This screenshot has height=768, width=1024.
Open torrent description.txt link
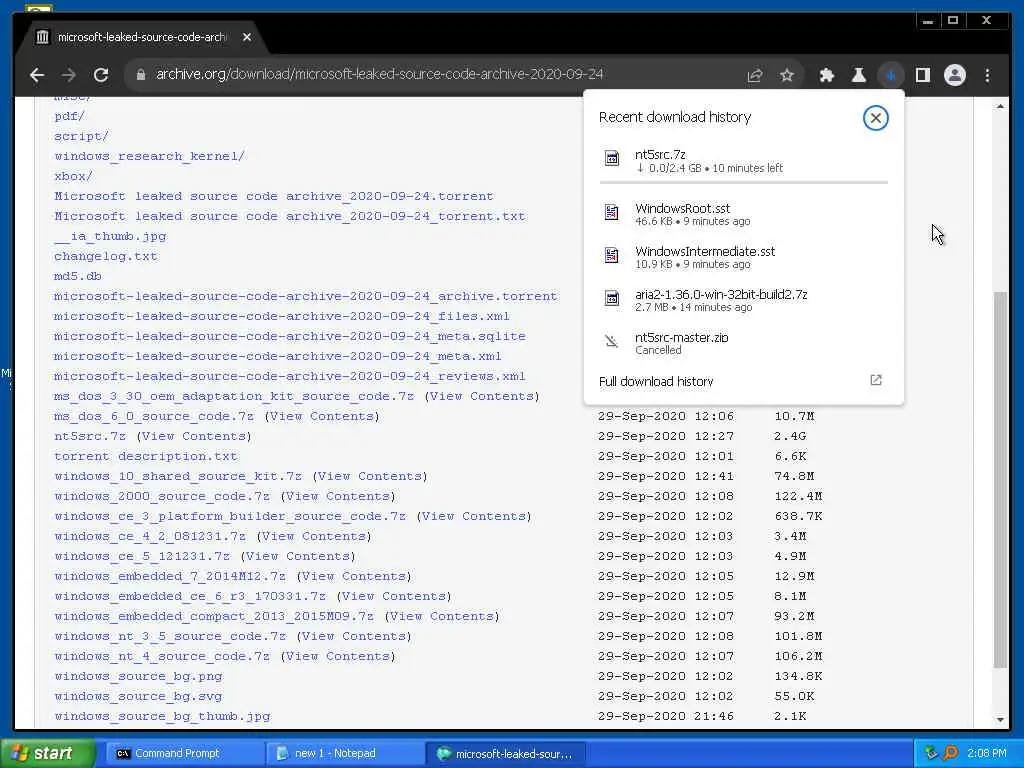coord(146,456)
